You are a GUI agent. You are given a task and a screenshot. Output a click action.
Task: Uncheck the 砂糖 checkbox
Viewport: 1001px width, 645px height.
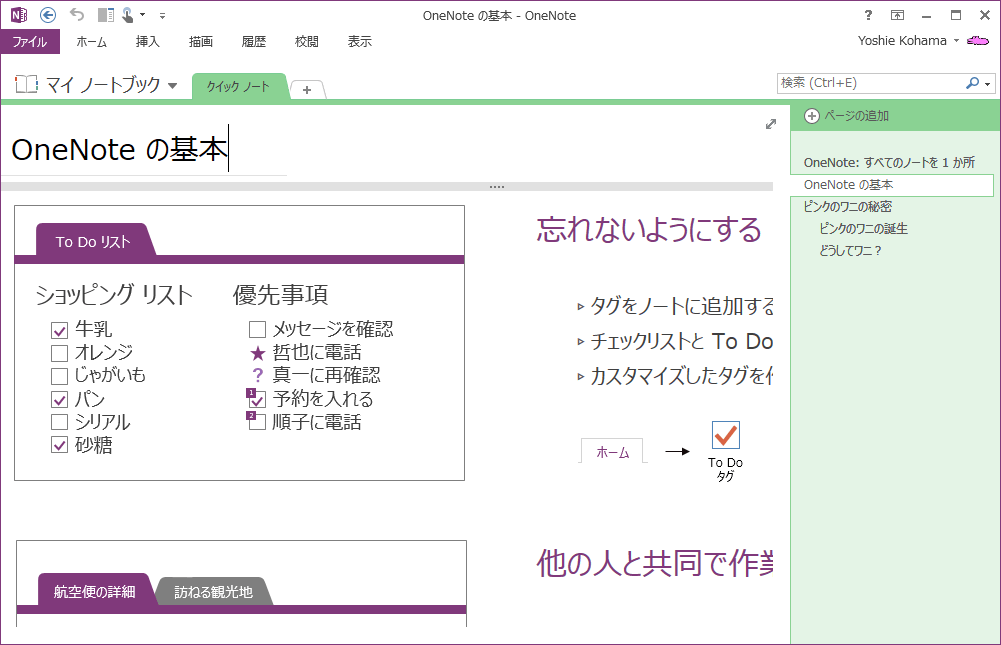coord(59,445)
